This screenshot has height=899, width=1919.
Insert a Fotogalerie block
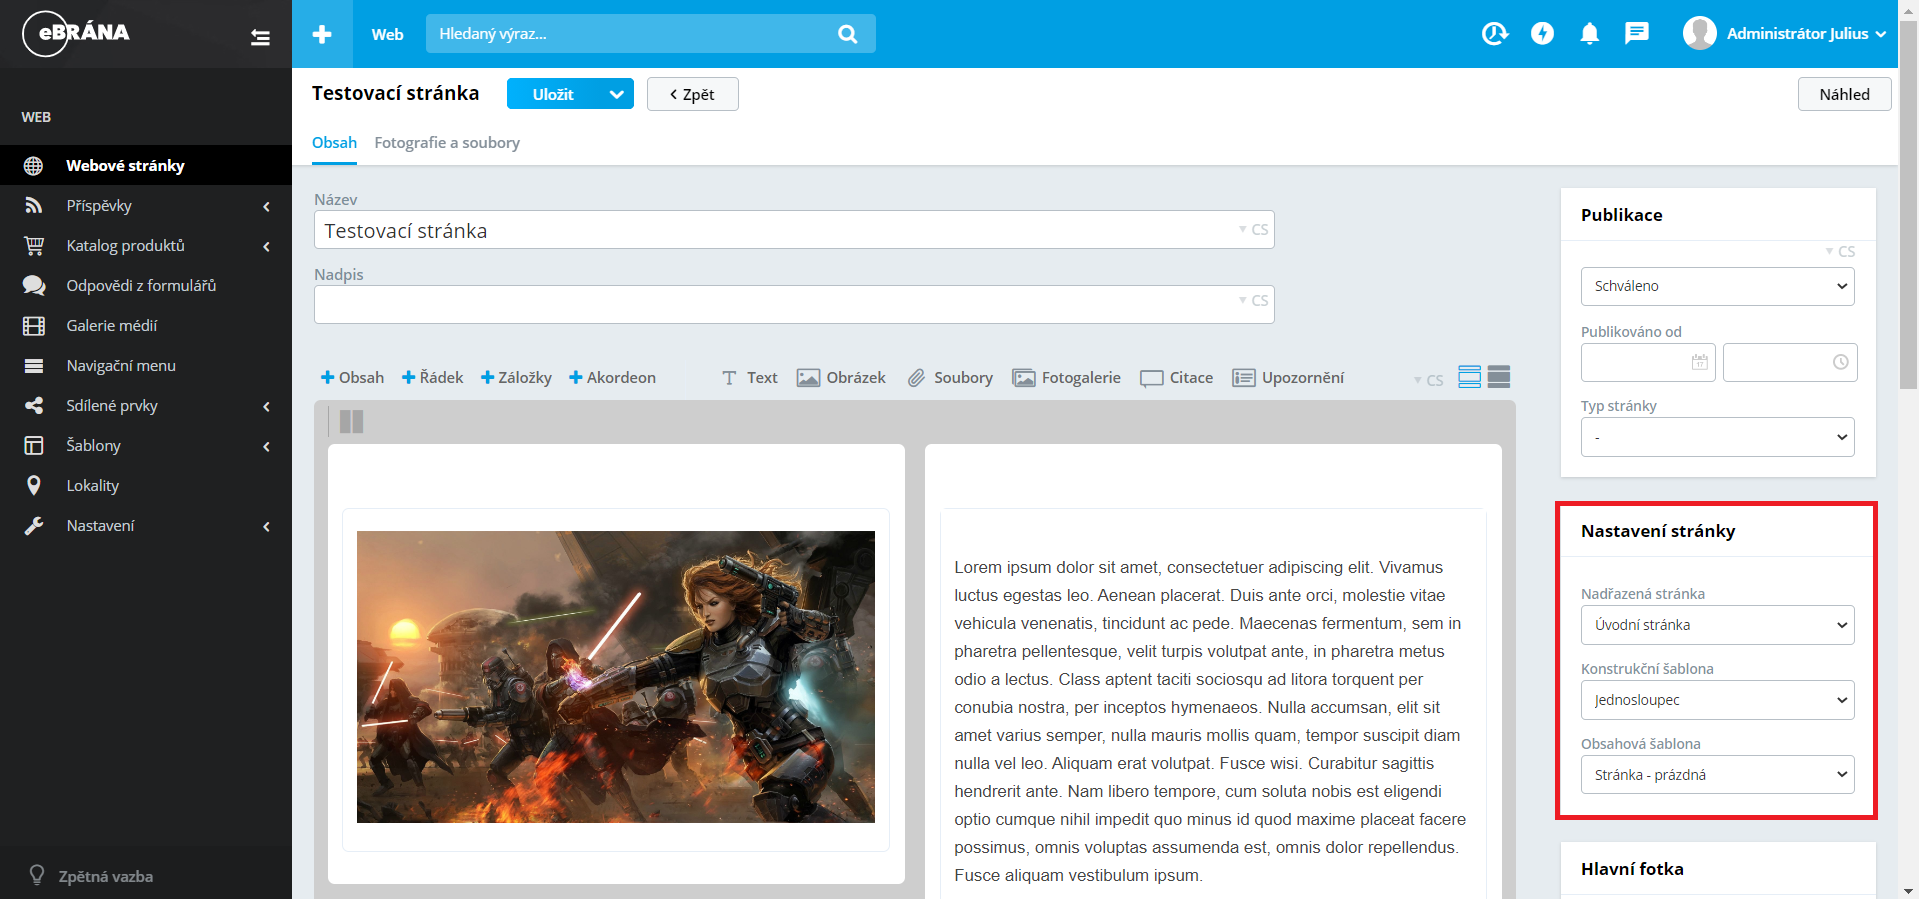tap(1066, 378)
